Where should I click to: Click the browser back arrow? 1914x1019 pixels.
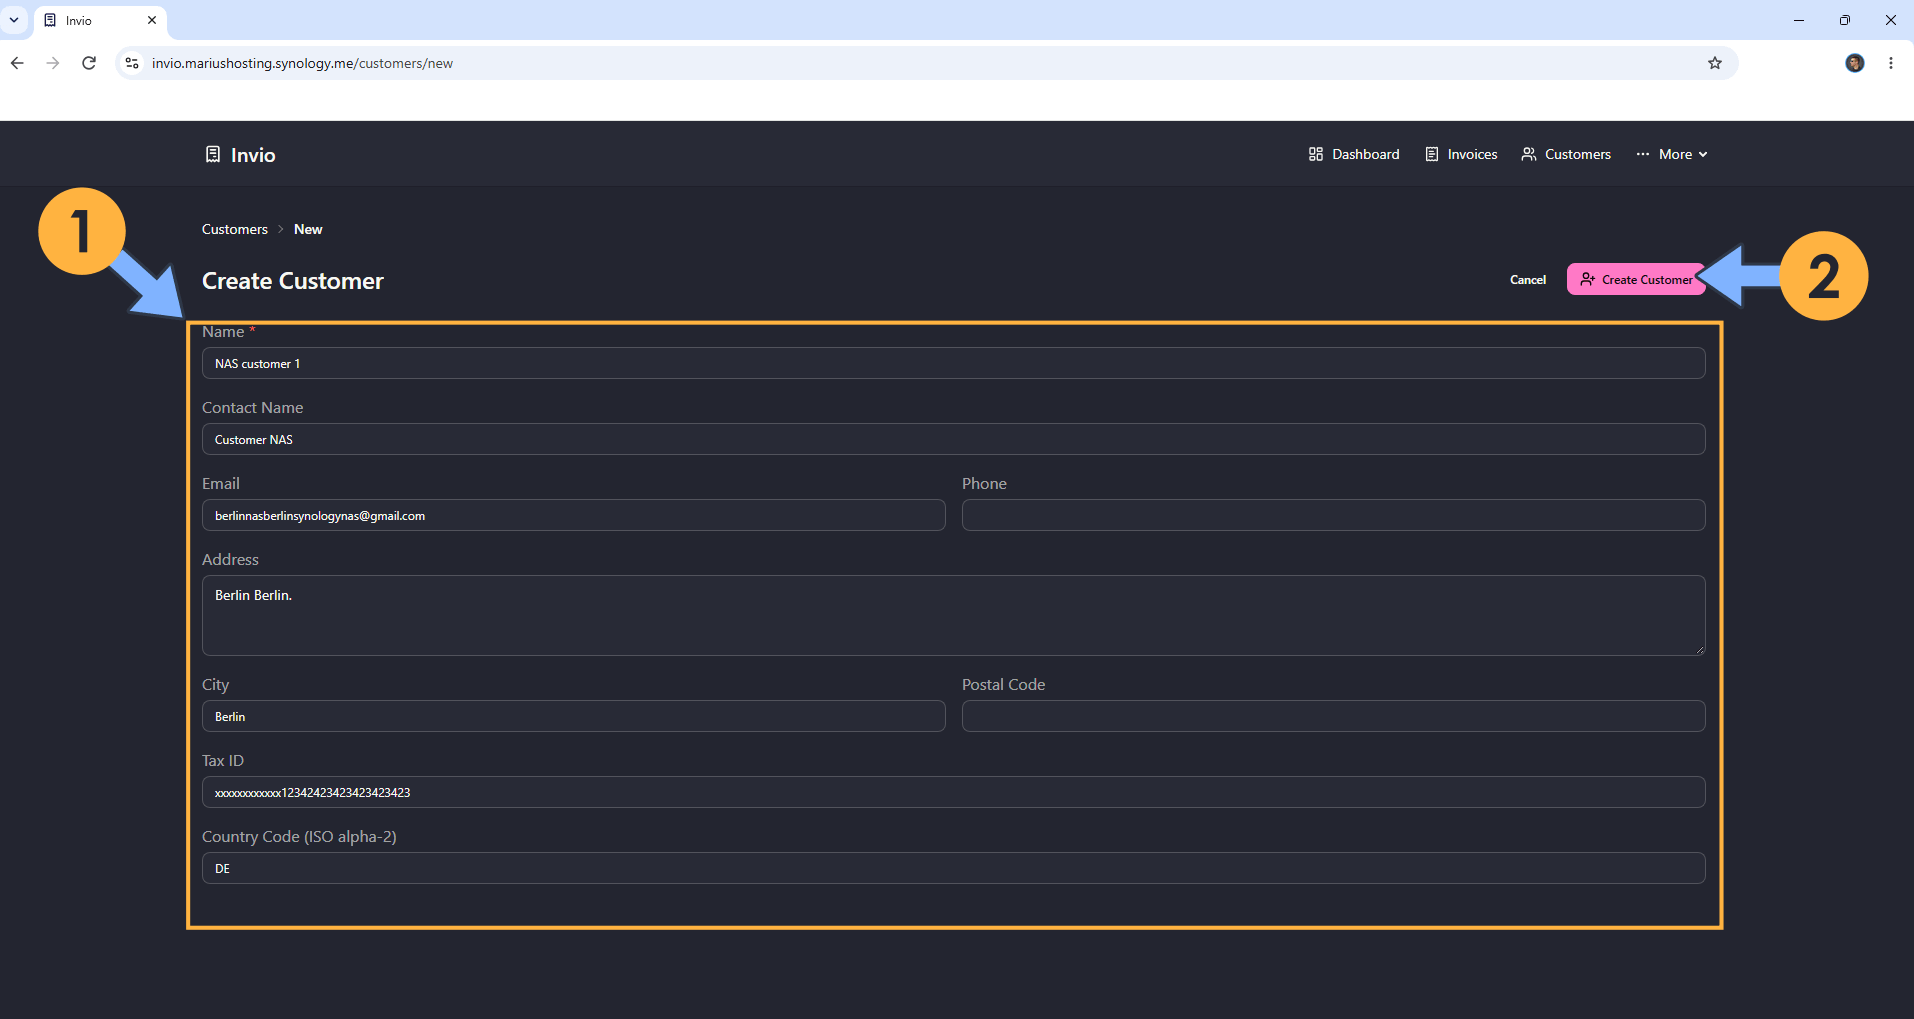pyautogui.click(x=17, y=63)
